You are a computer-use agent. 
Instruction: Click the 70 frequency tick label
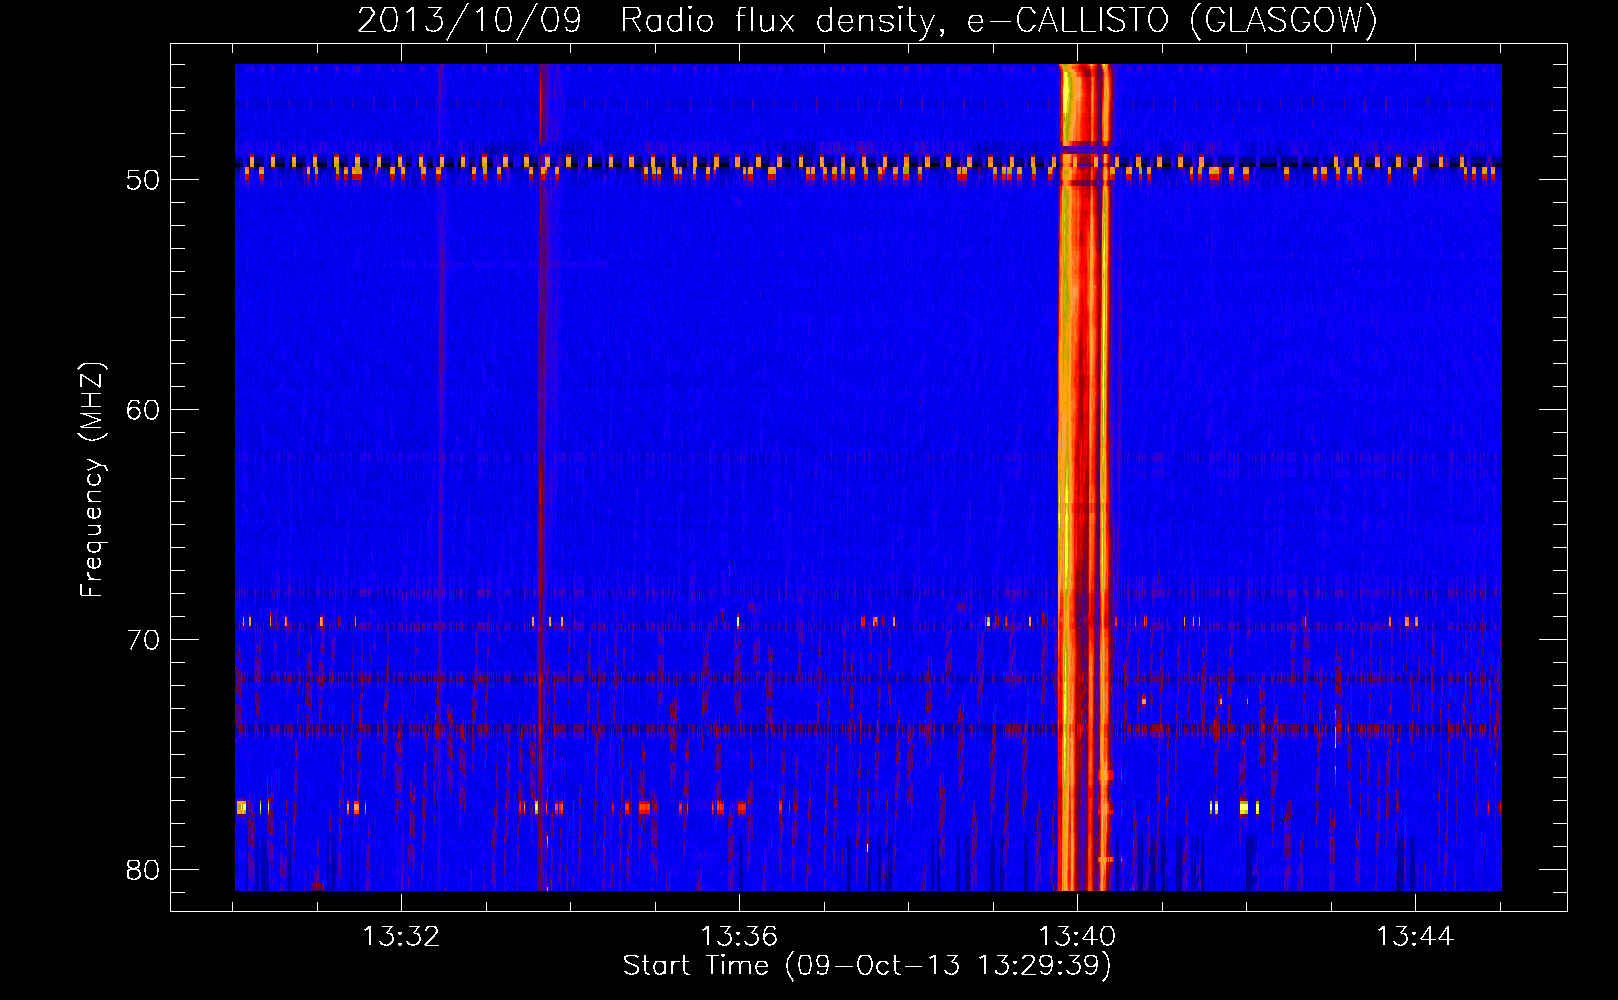(143, 640)
